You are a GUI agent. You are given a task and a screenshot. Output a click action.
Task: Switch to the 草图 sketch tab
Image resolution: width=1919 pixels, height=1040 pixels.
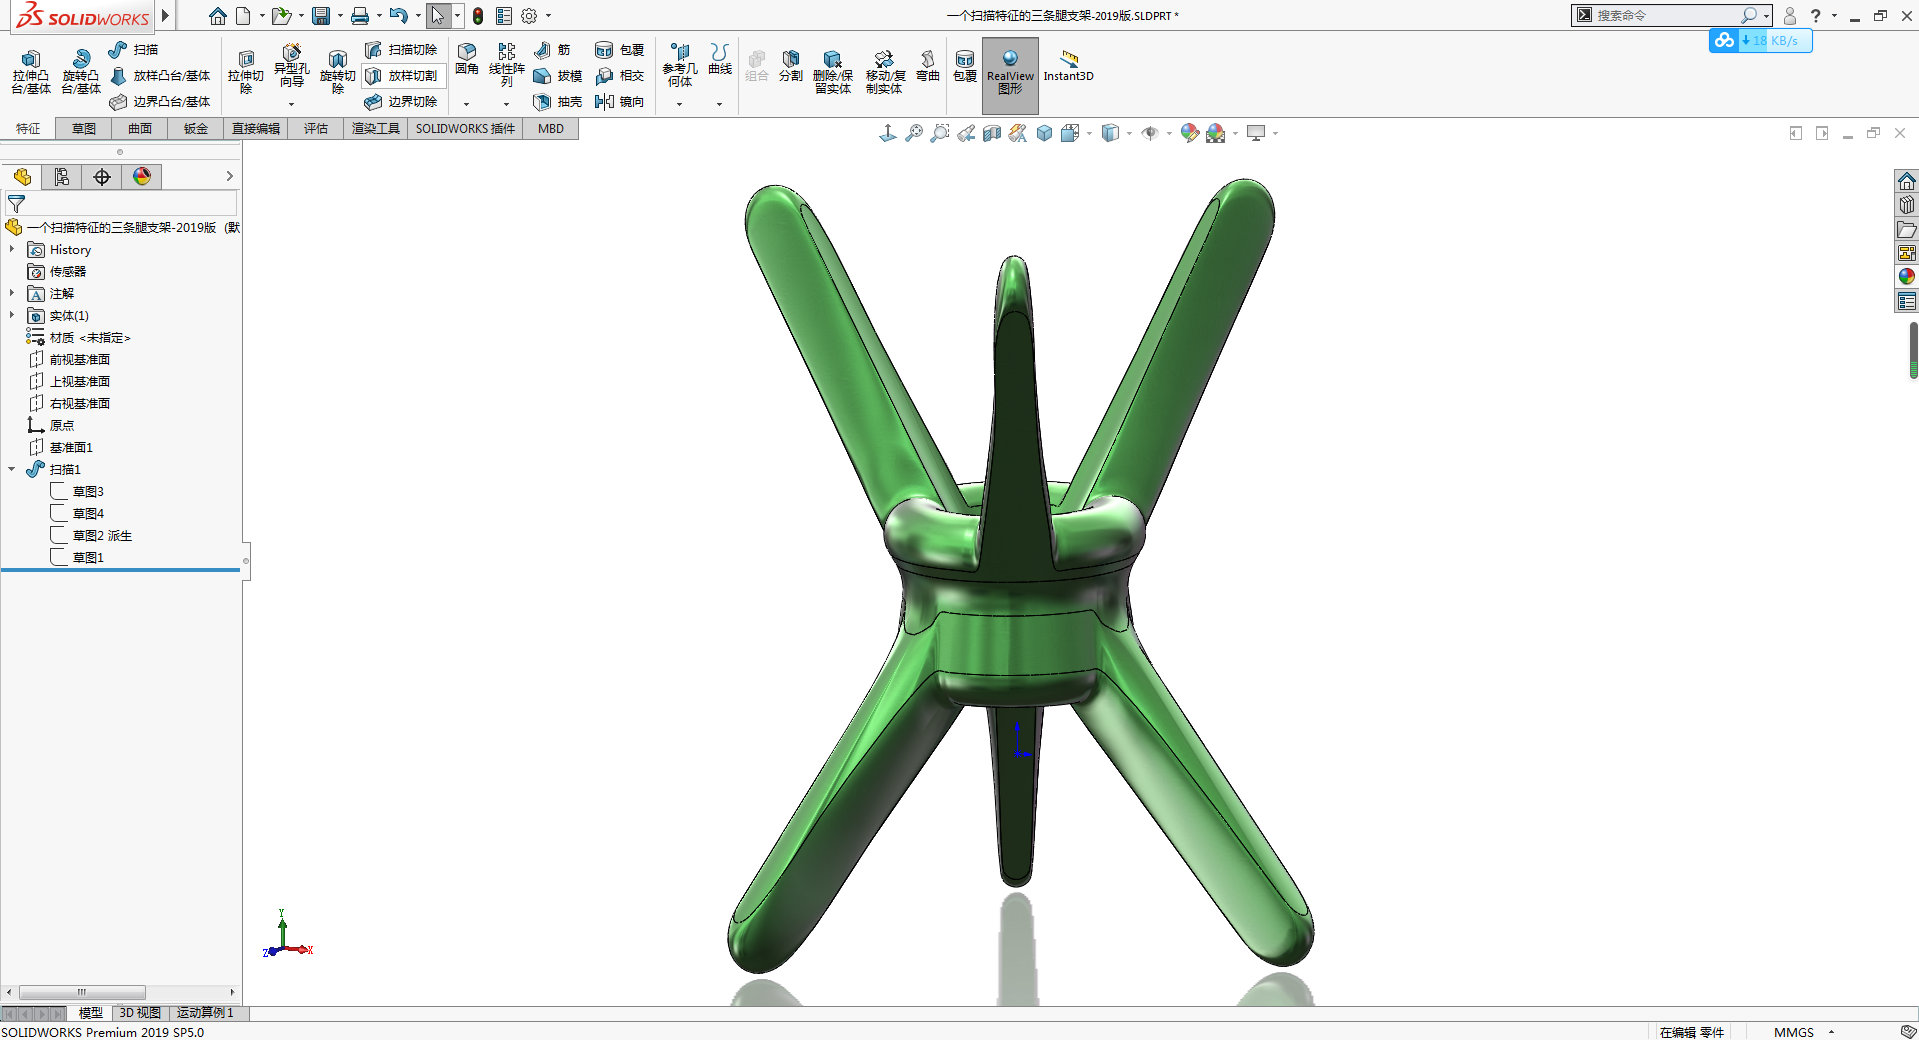click(84, 129)
